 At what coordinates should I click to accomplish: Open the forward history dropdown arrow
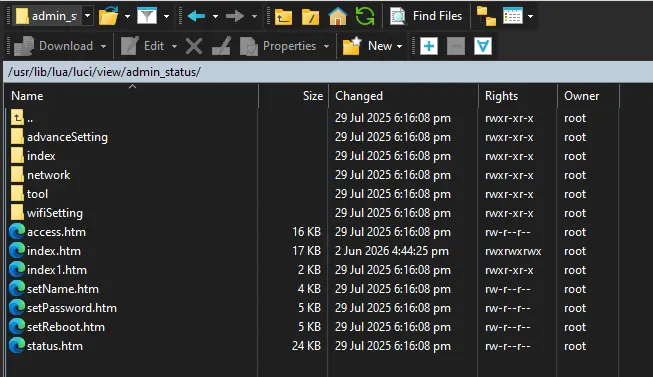pos(254,16)
